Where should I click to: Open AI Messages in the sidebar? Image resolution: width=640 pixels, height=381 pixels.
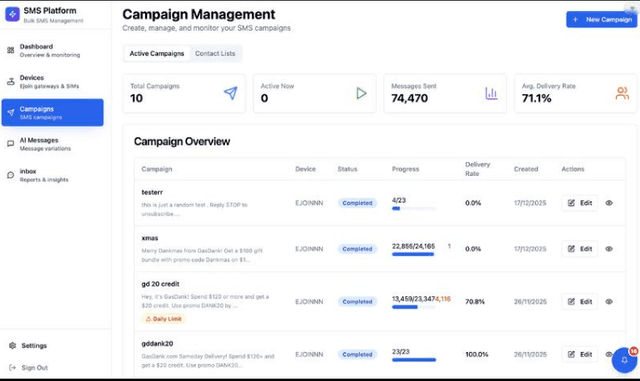pos(52,144)
